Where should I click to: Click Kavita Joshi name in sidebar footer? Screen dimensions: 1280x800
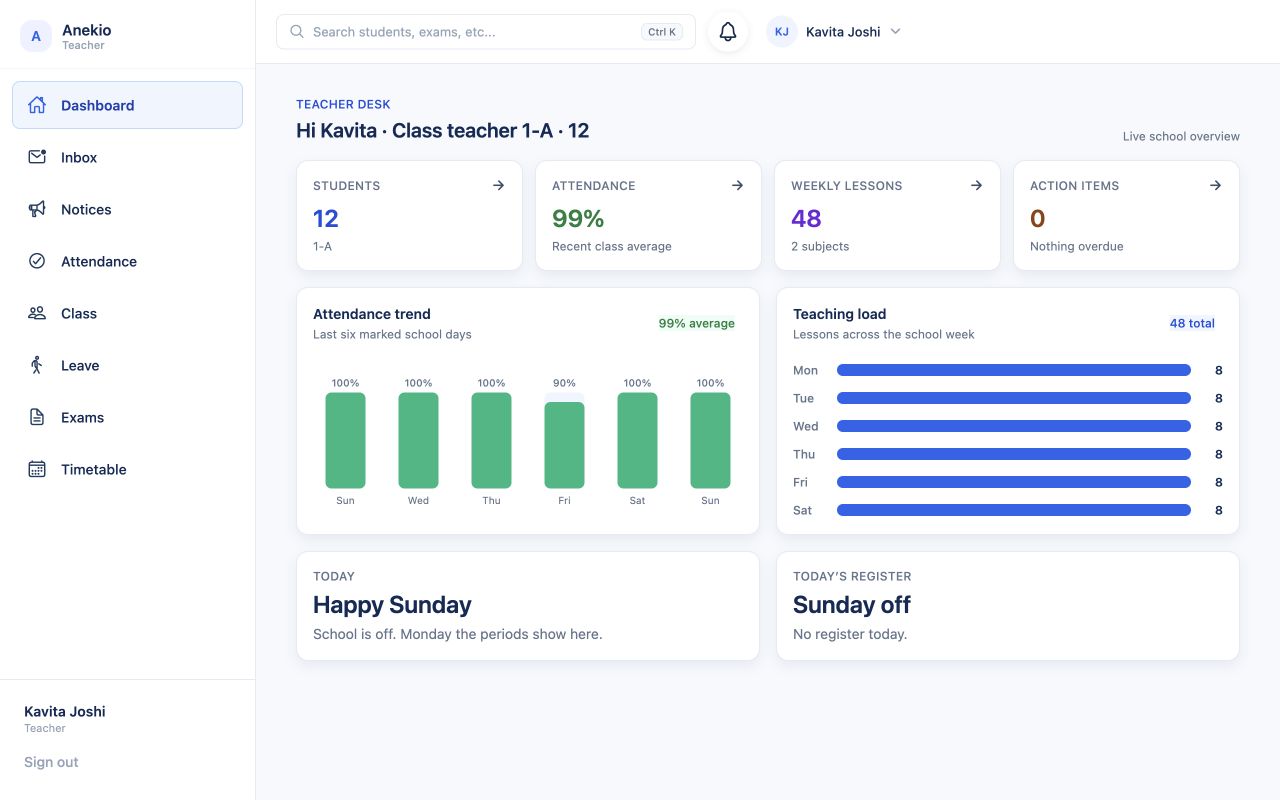pyautogui.click(x=65, y=711)
